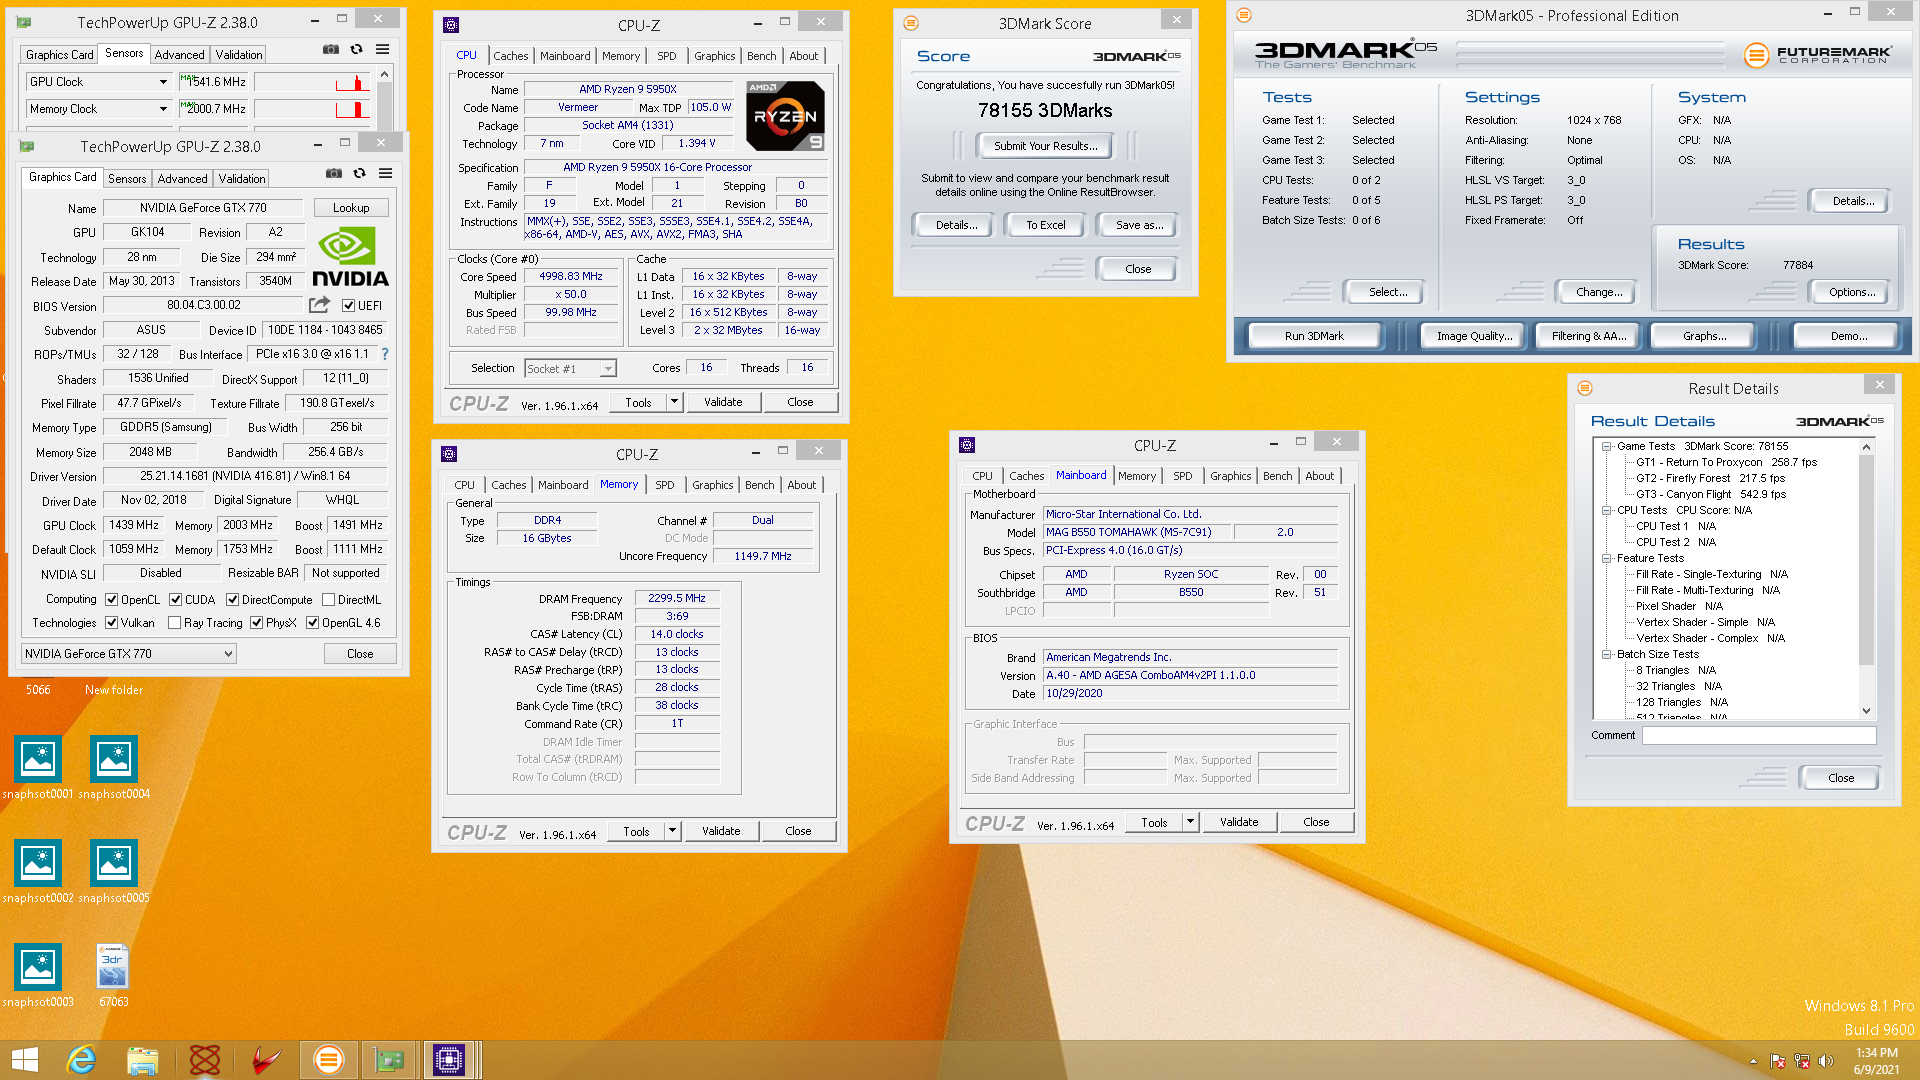1920x1080 pixels.
Task: Open Tools dropdown arrow in CPU-Z Mainboard window
Action: tap(1190, 822)
